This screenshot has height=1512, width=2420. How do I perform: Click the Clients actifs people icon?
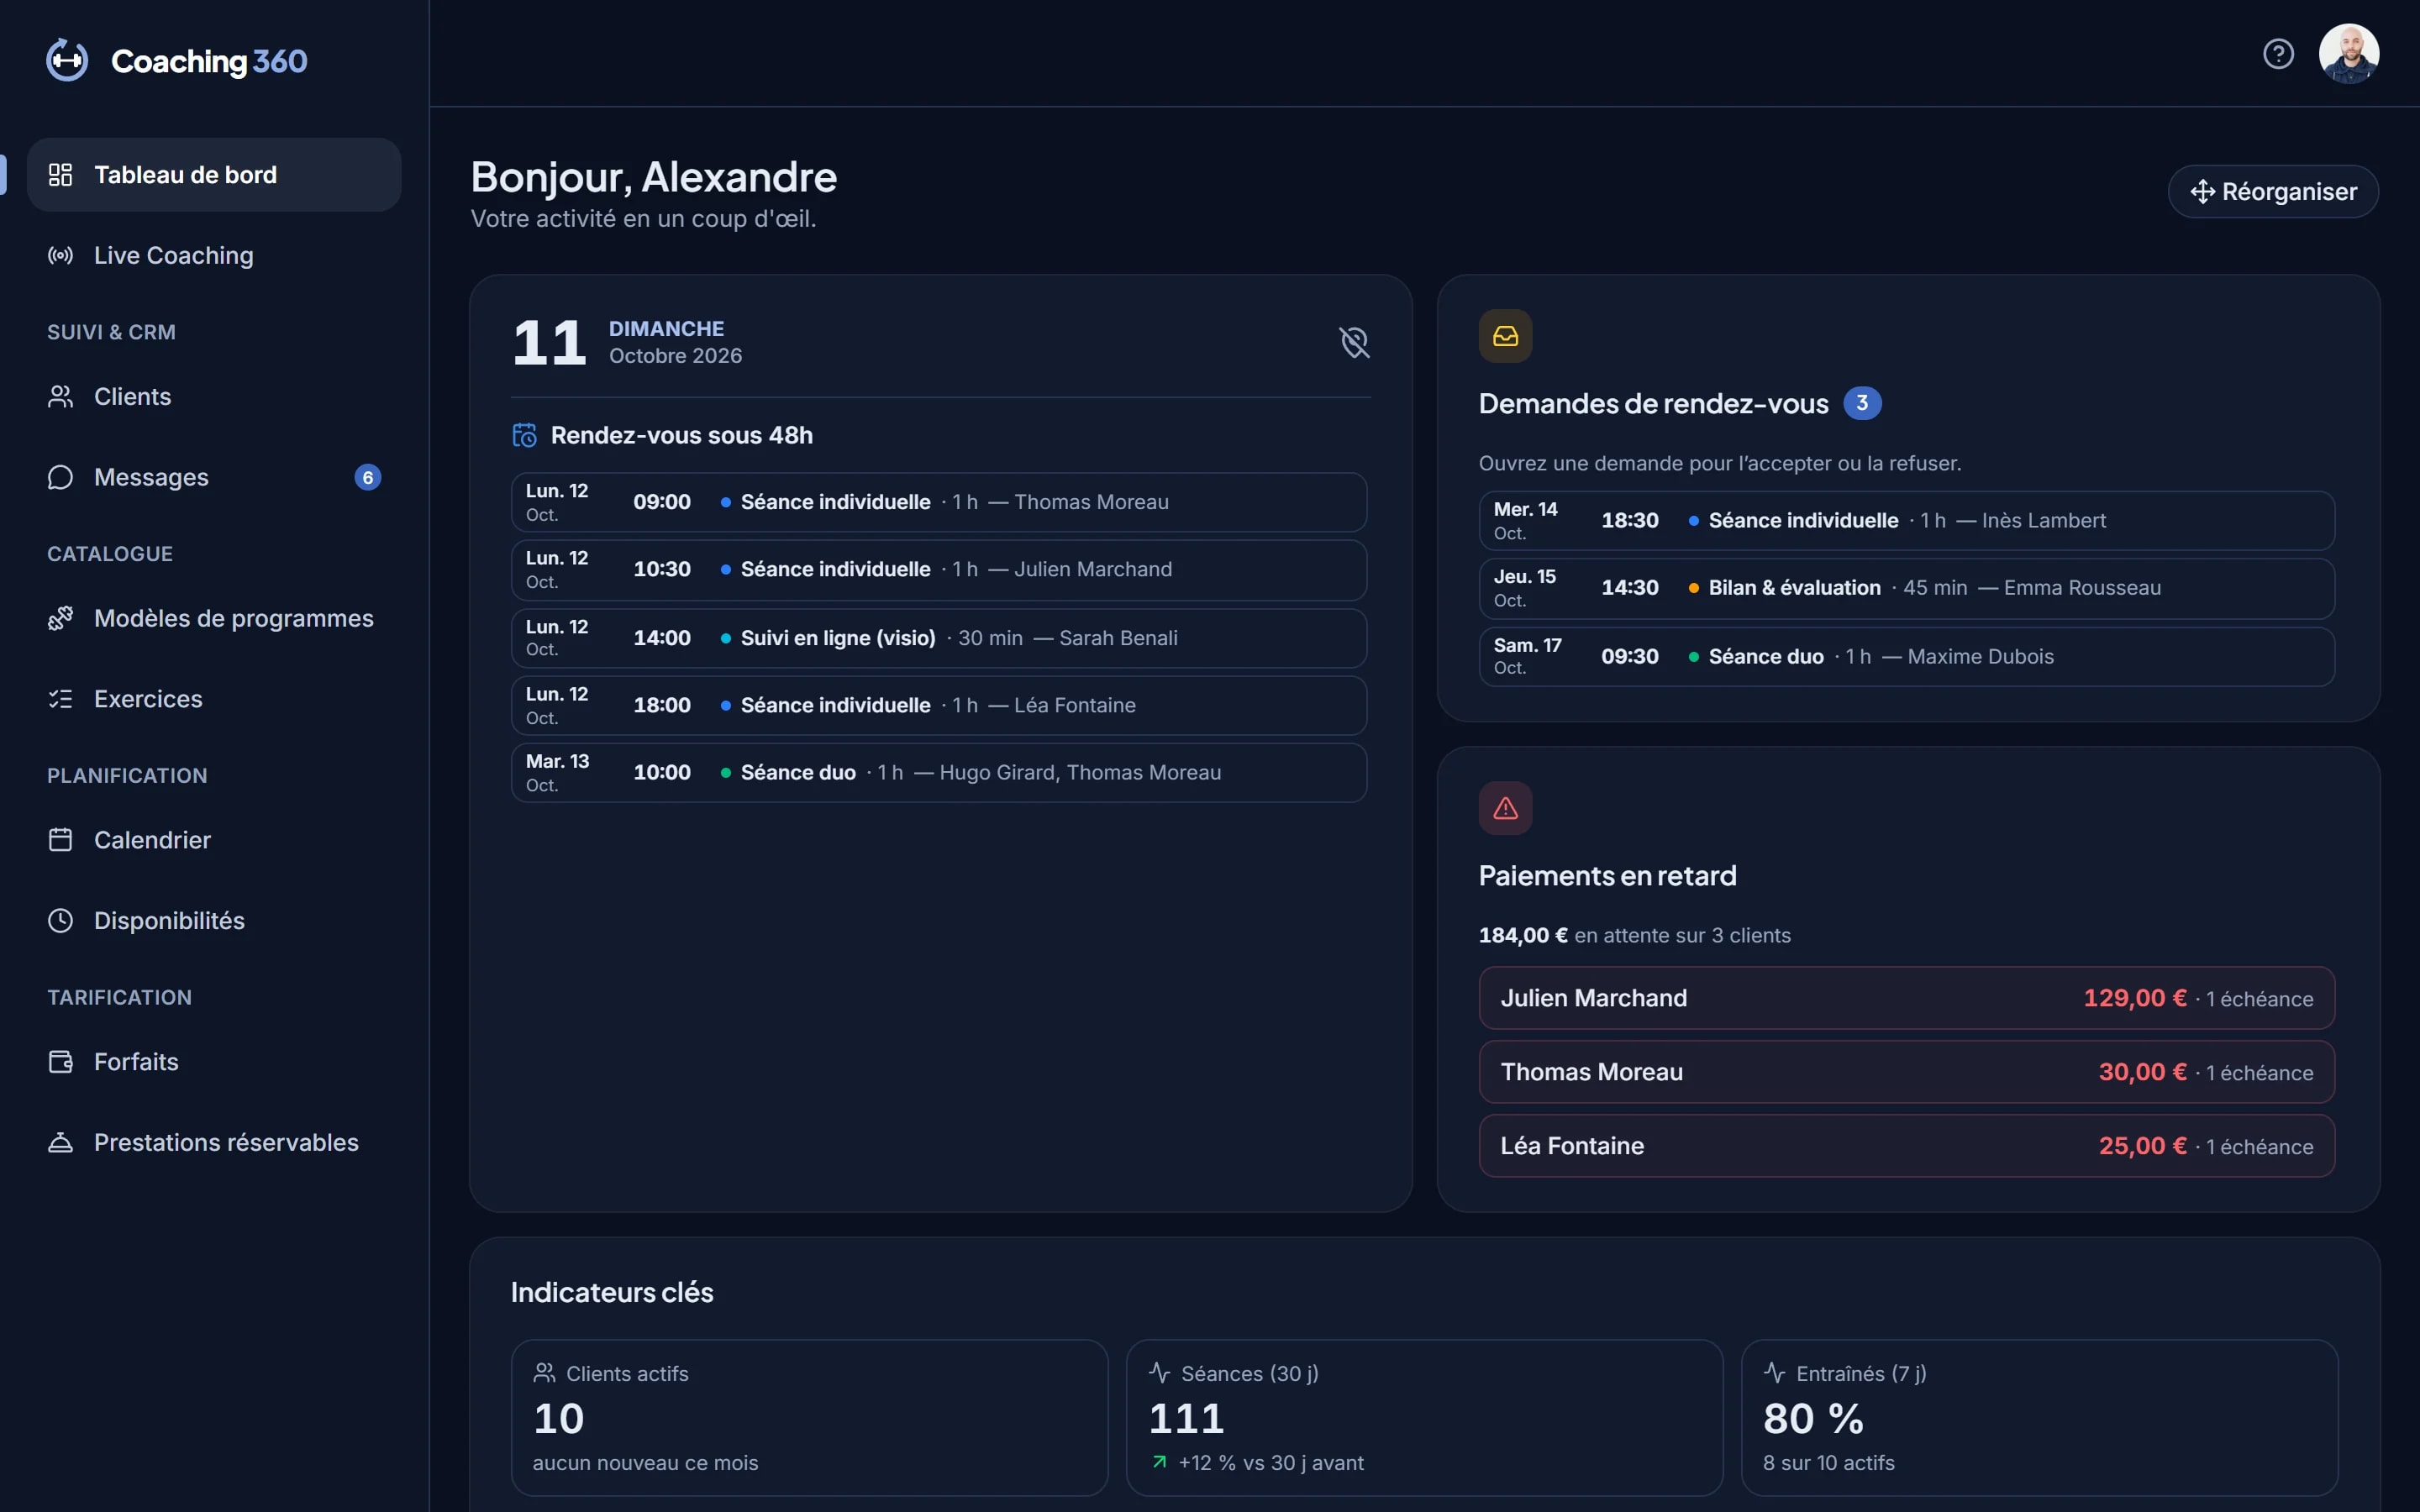[x=544, y=1373]
